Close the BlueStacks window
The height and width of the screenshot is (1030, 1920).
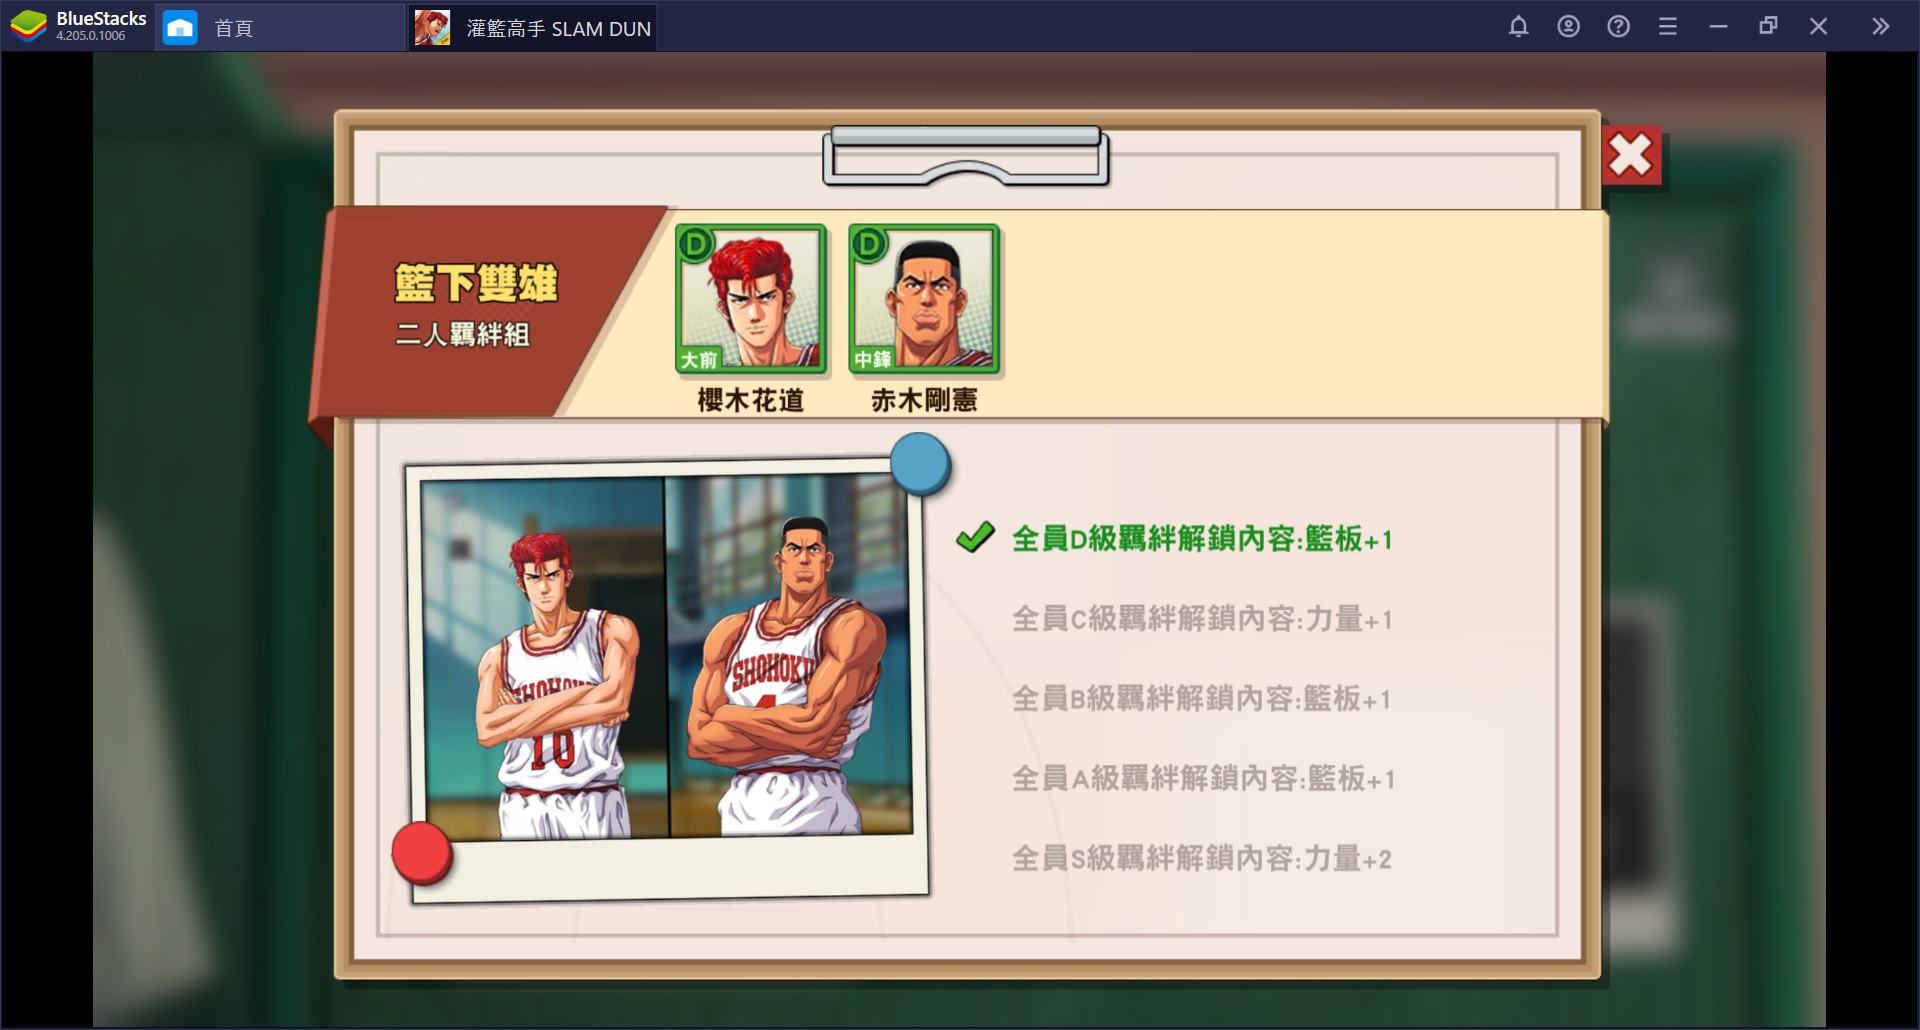tap(1818, 27)
